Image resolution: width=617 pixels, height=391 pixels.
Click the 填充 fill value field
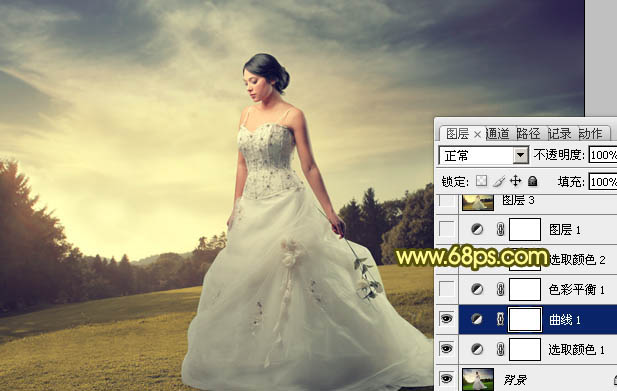click(x=603, y=182)
